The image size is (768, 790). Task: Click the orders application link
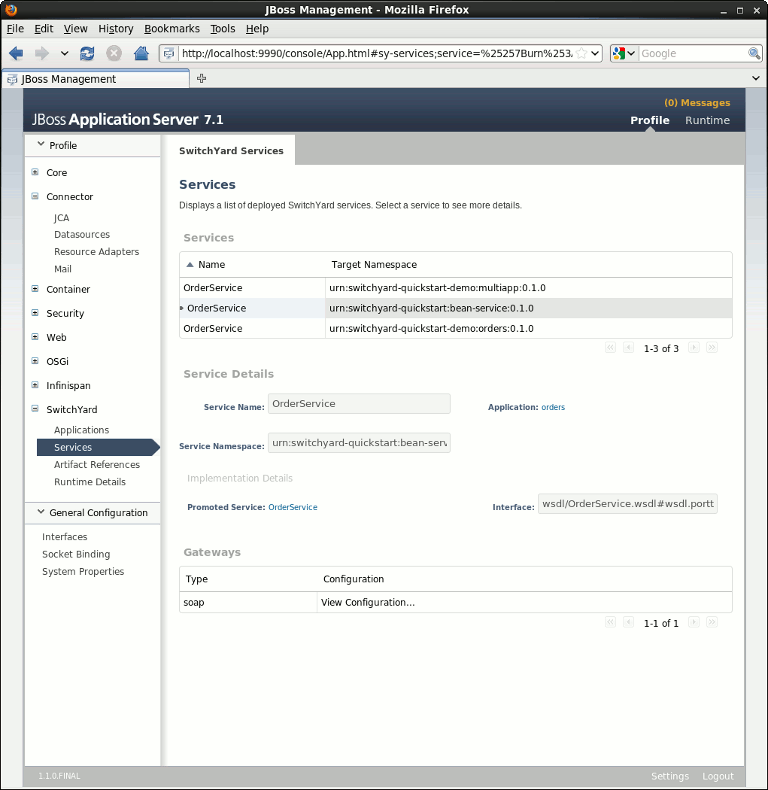[x=553, y=407]
